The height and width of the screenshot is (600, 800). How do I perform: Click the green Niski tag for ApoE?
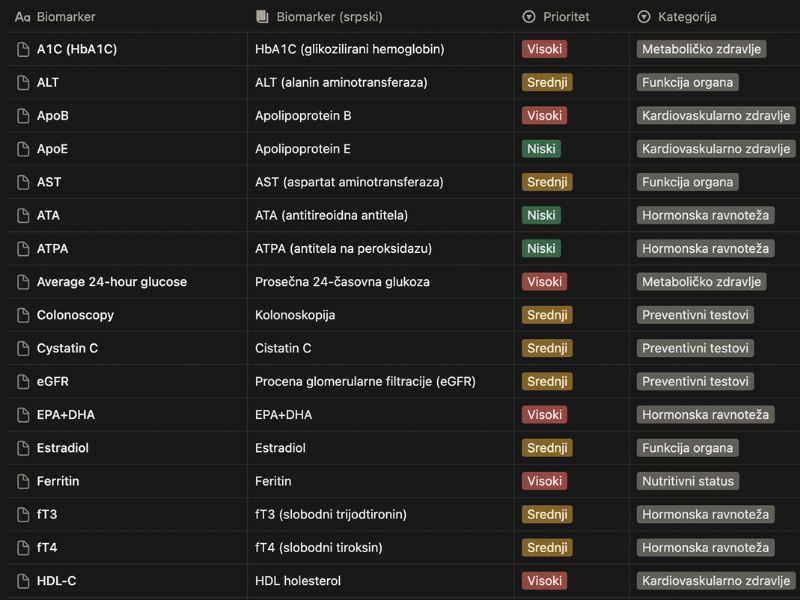[x=541, y=149]
